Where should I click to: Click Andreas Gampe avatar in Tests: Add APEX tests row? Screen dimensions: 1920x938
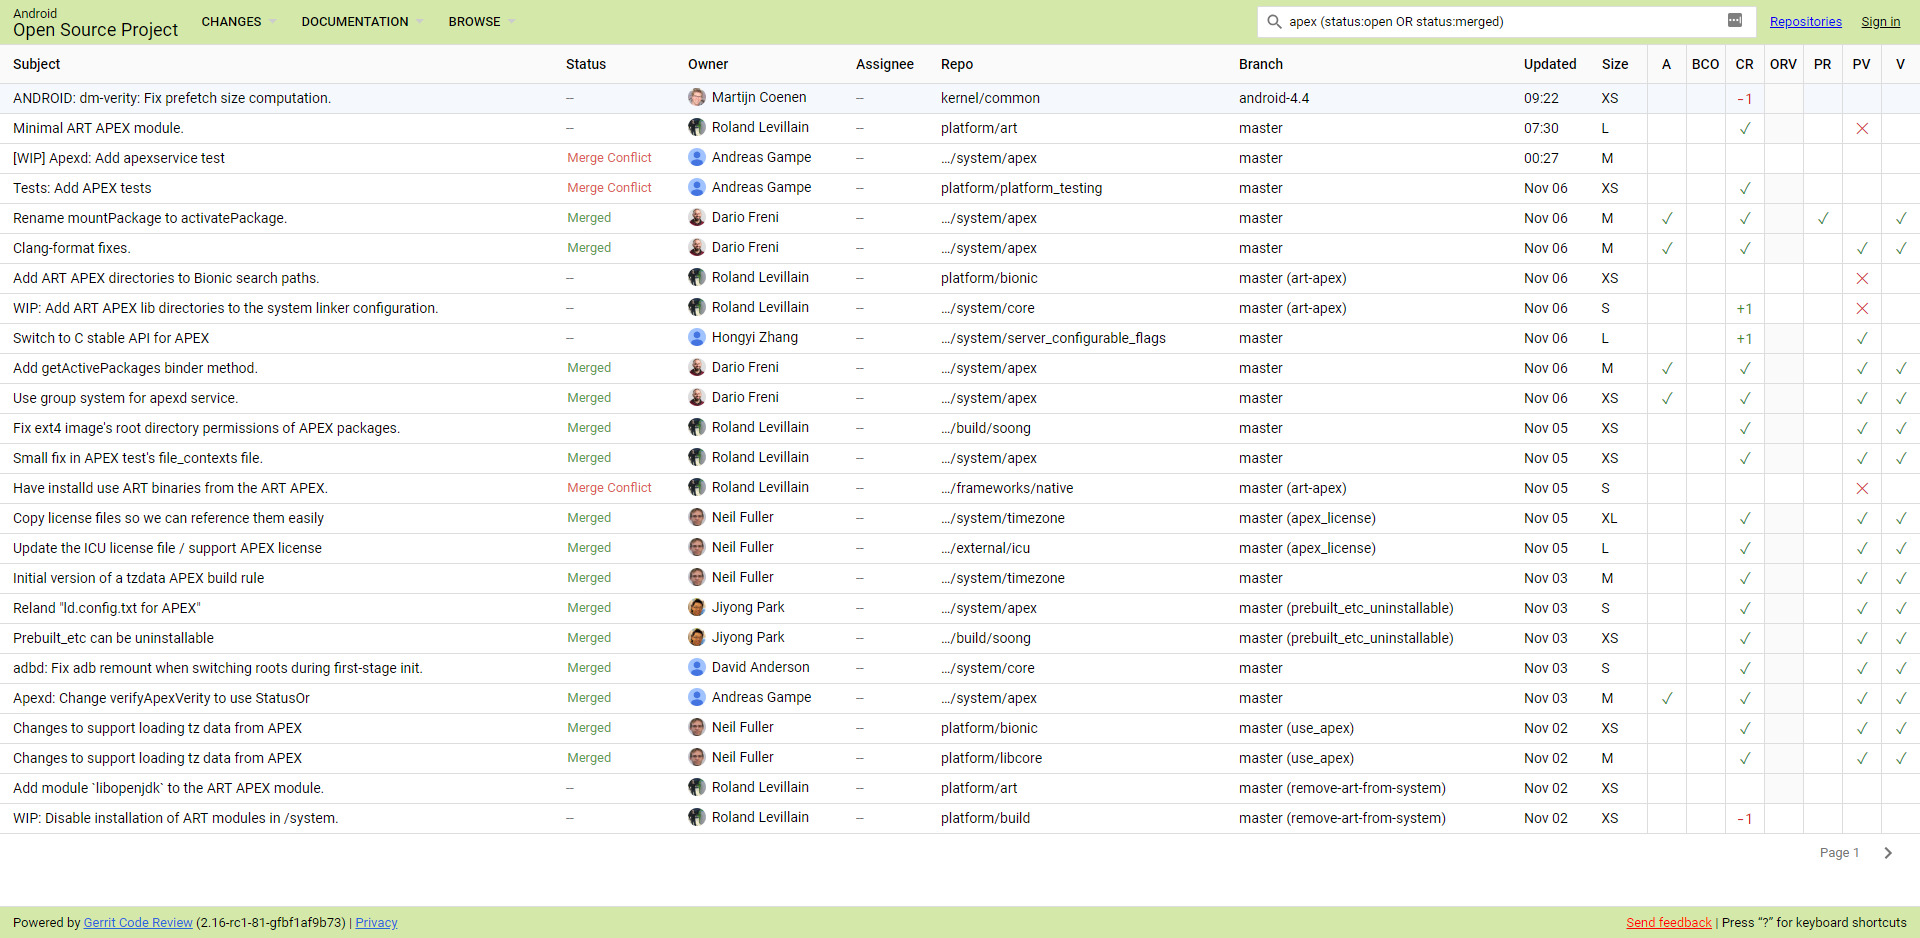click(697, 187)
